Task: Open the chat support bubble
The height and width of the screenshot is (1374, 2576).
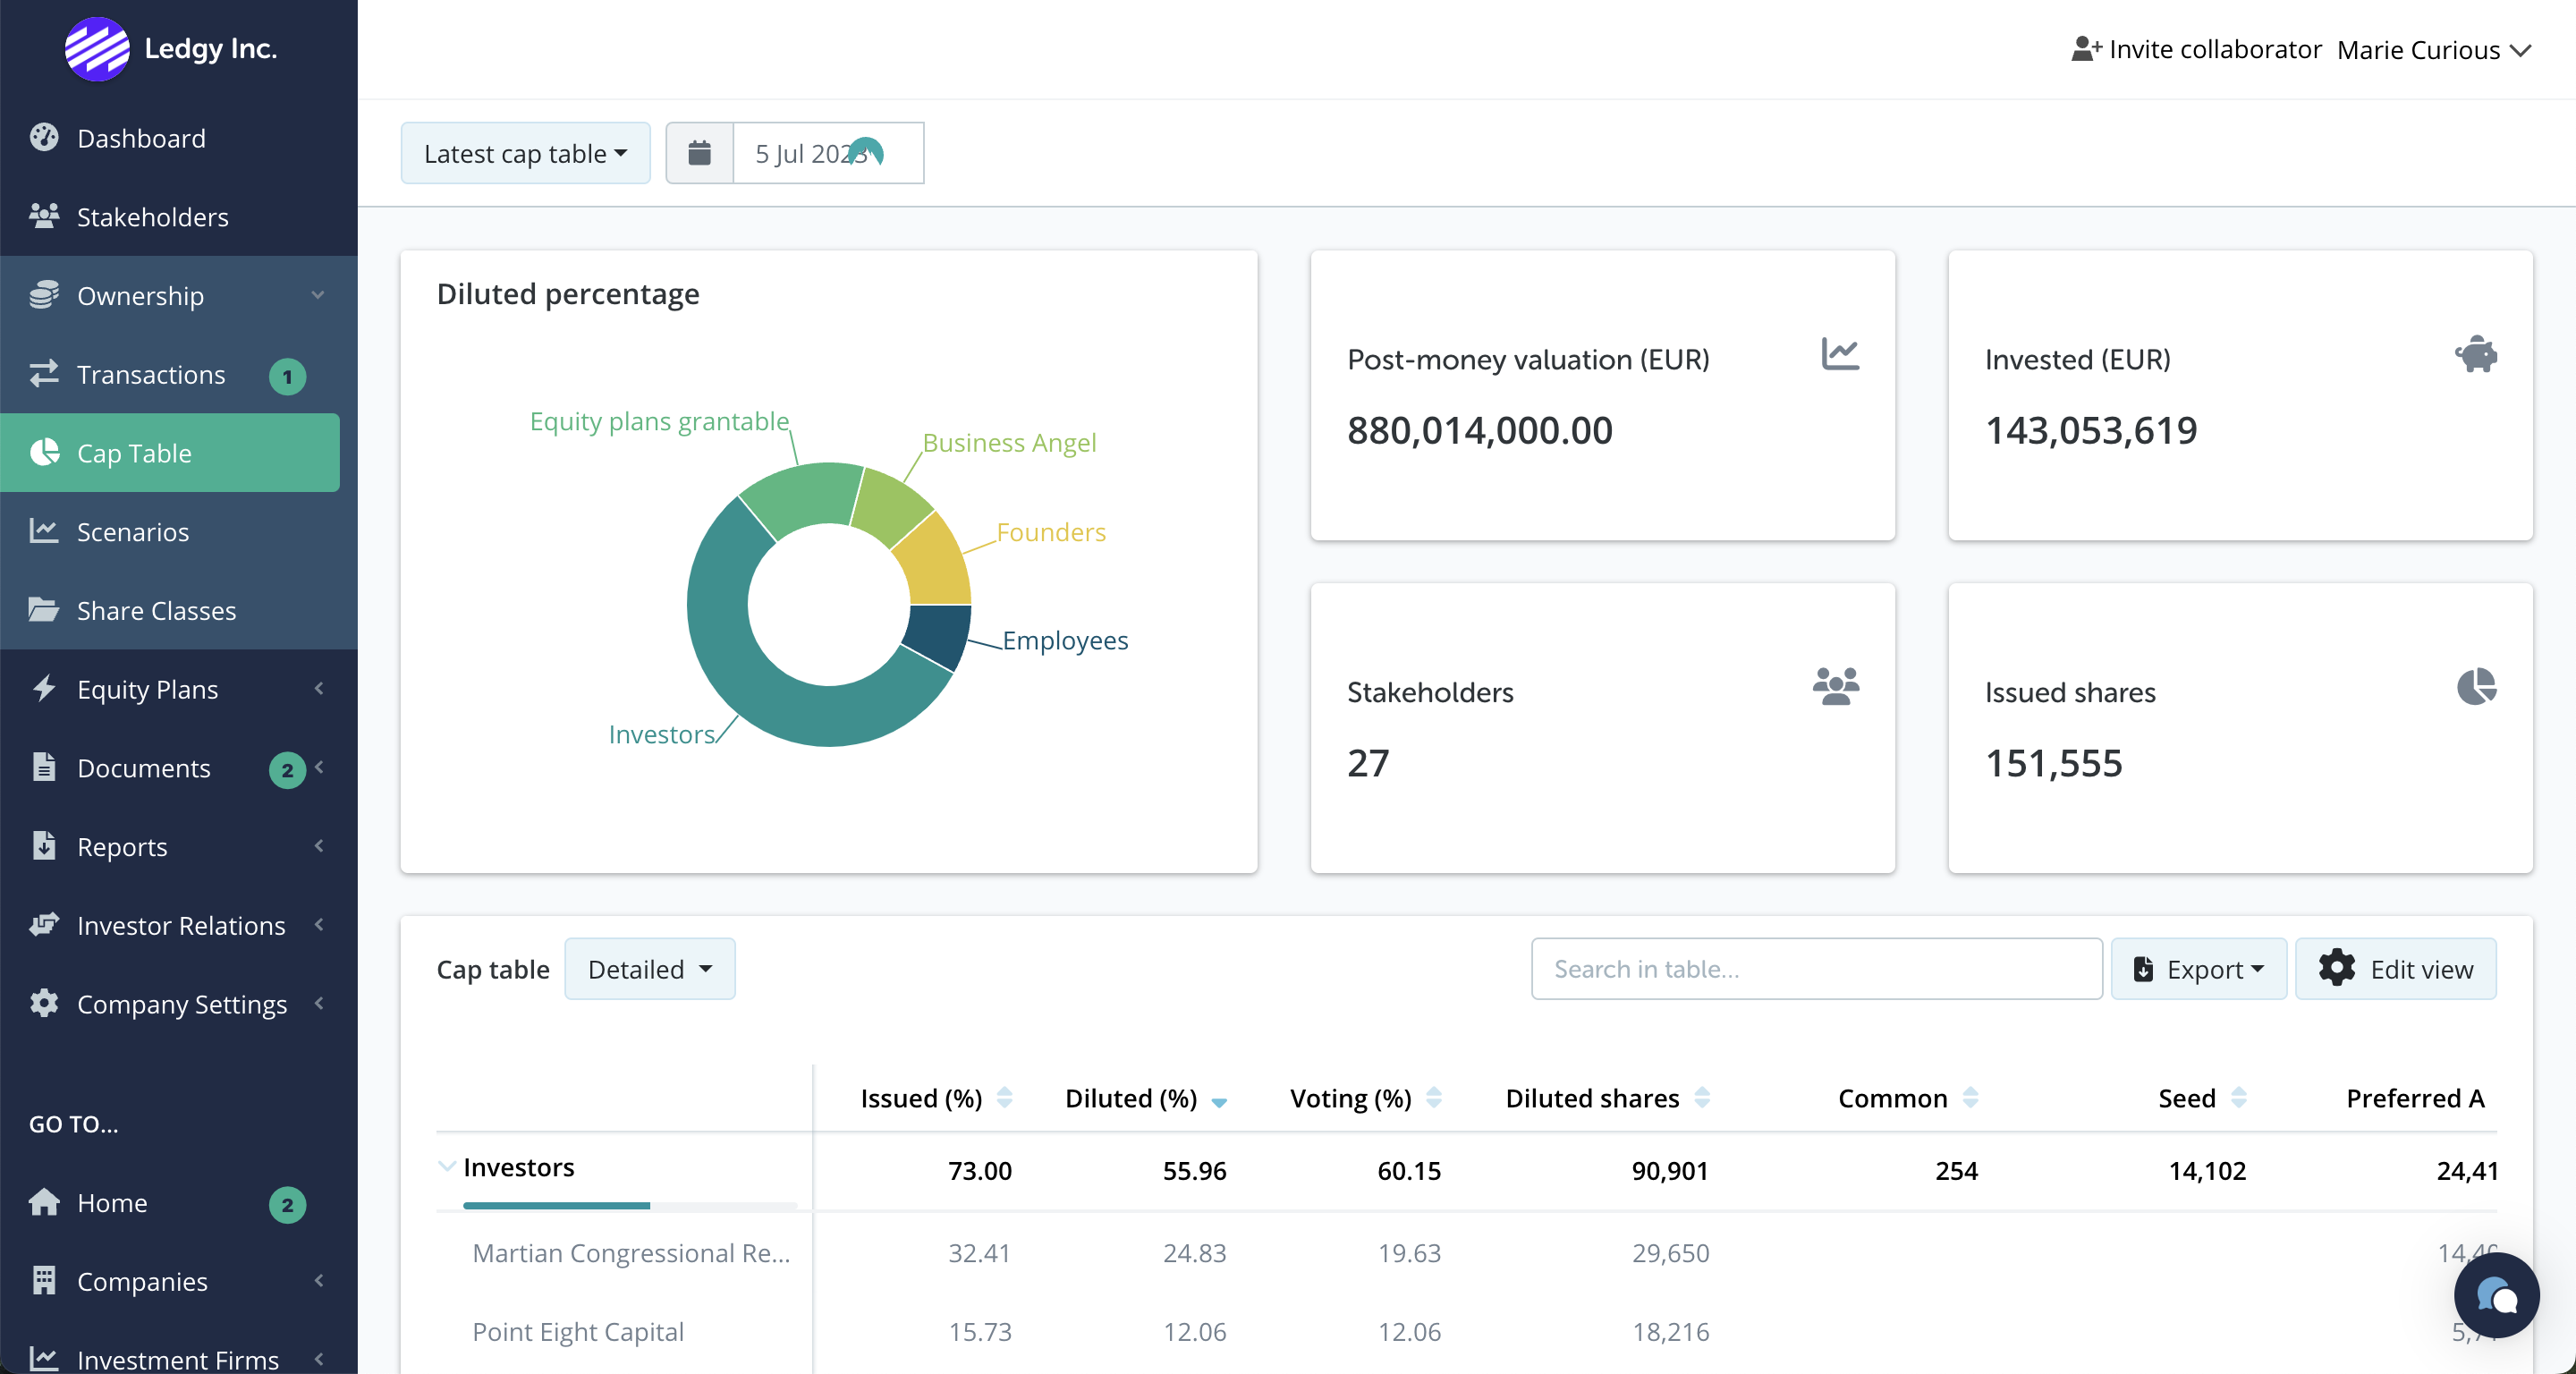Action: 2496,1295
